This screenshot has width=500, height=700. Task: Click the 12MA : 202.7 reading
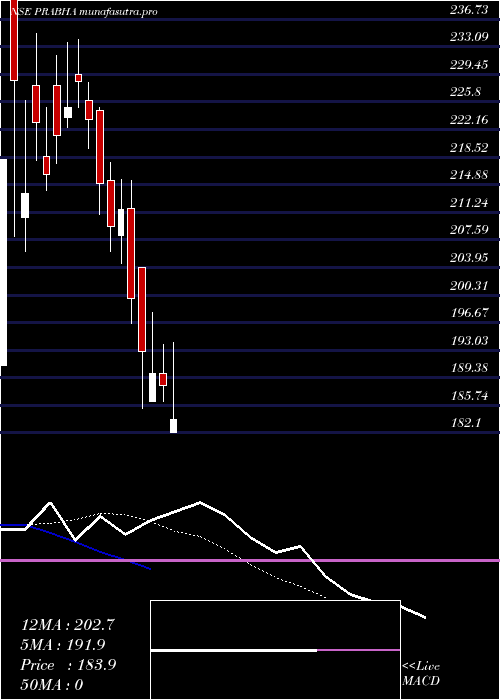coord(68,625)
